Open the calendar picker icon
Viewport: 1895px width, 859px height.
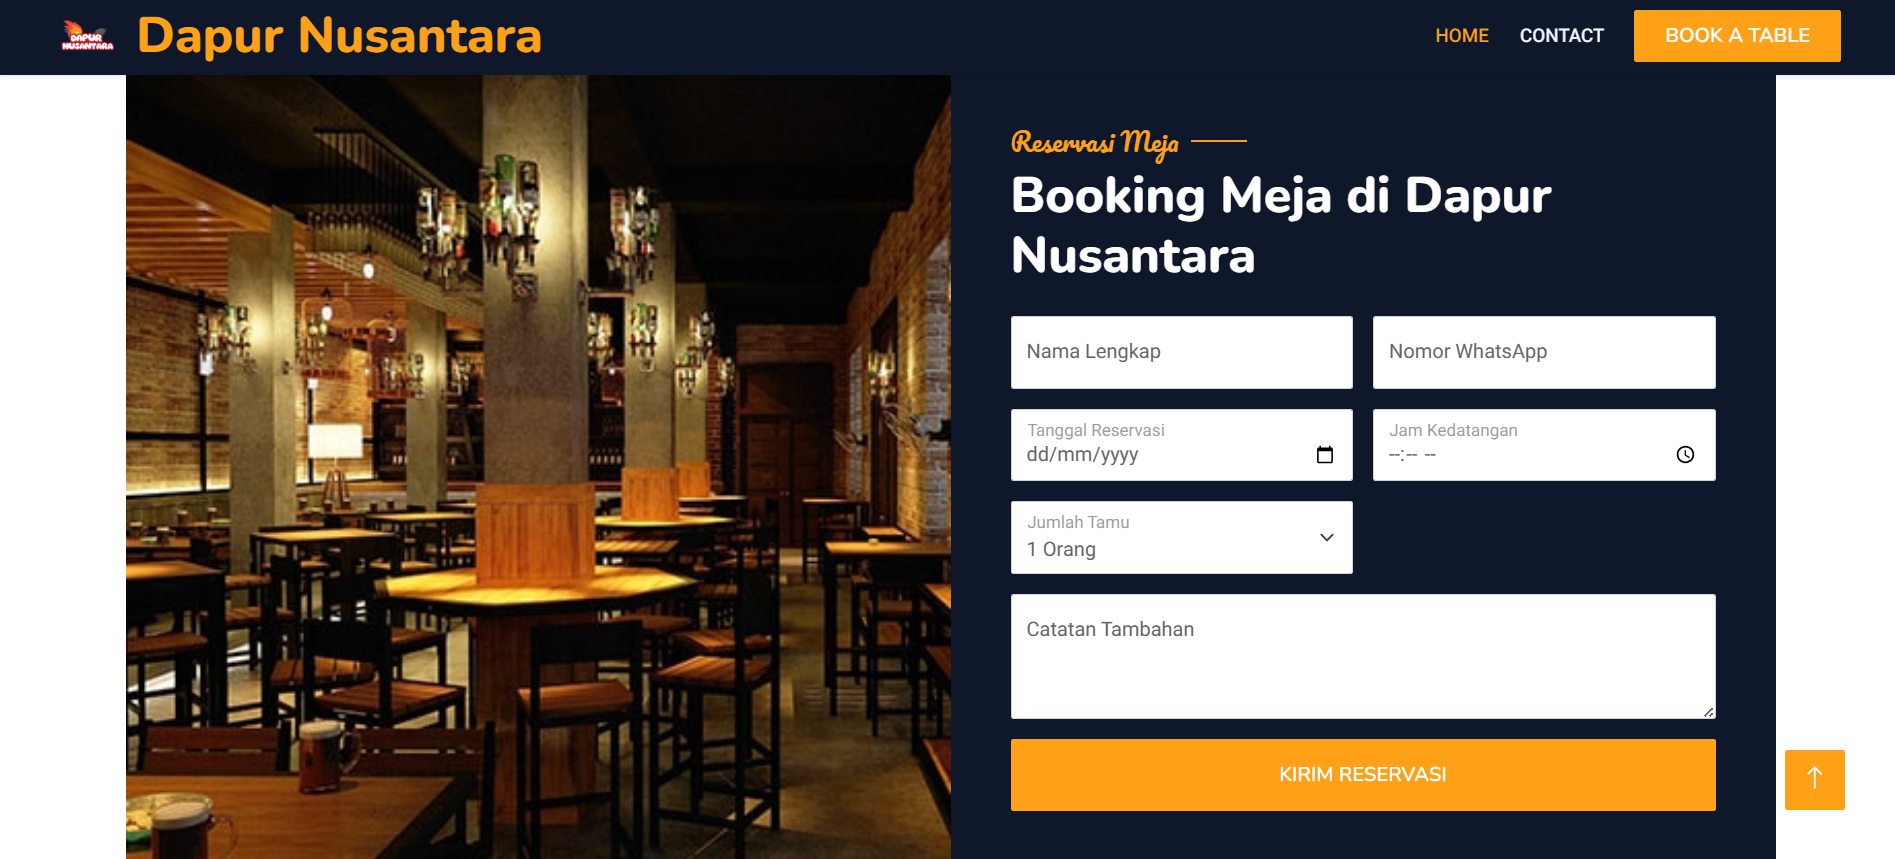point(1325,455)
